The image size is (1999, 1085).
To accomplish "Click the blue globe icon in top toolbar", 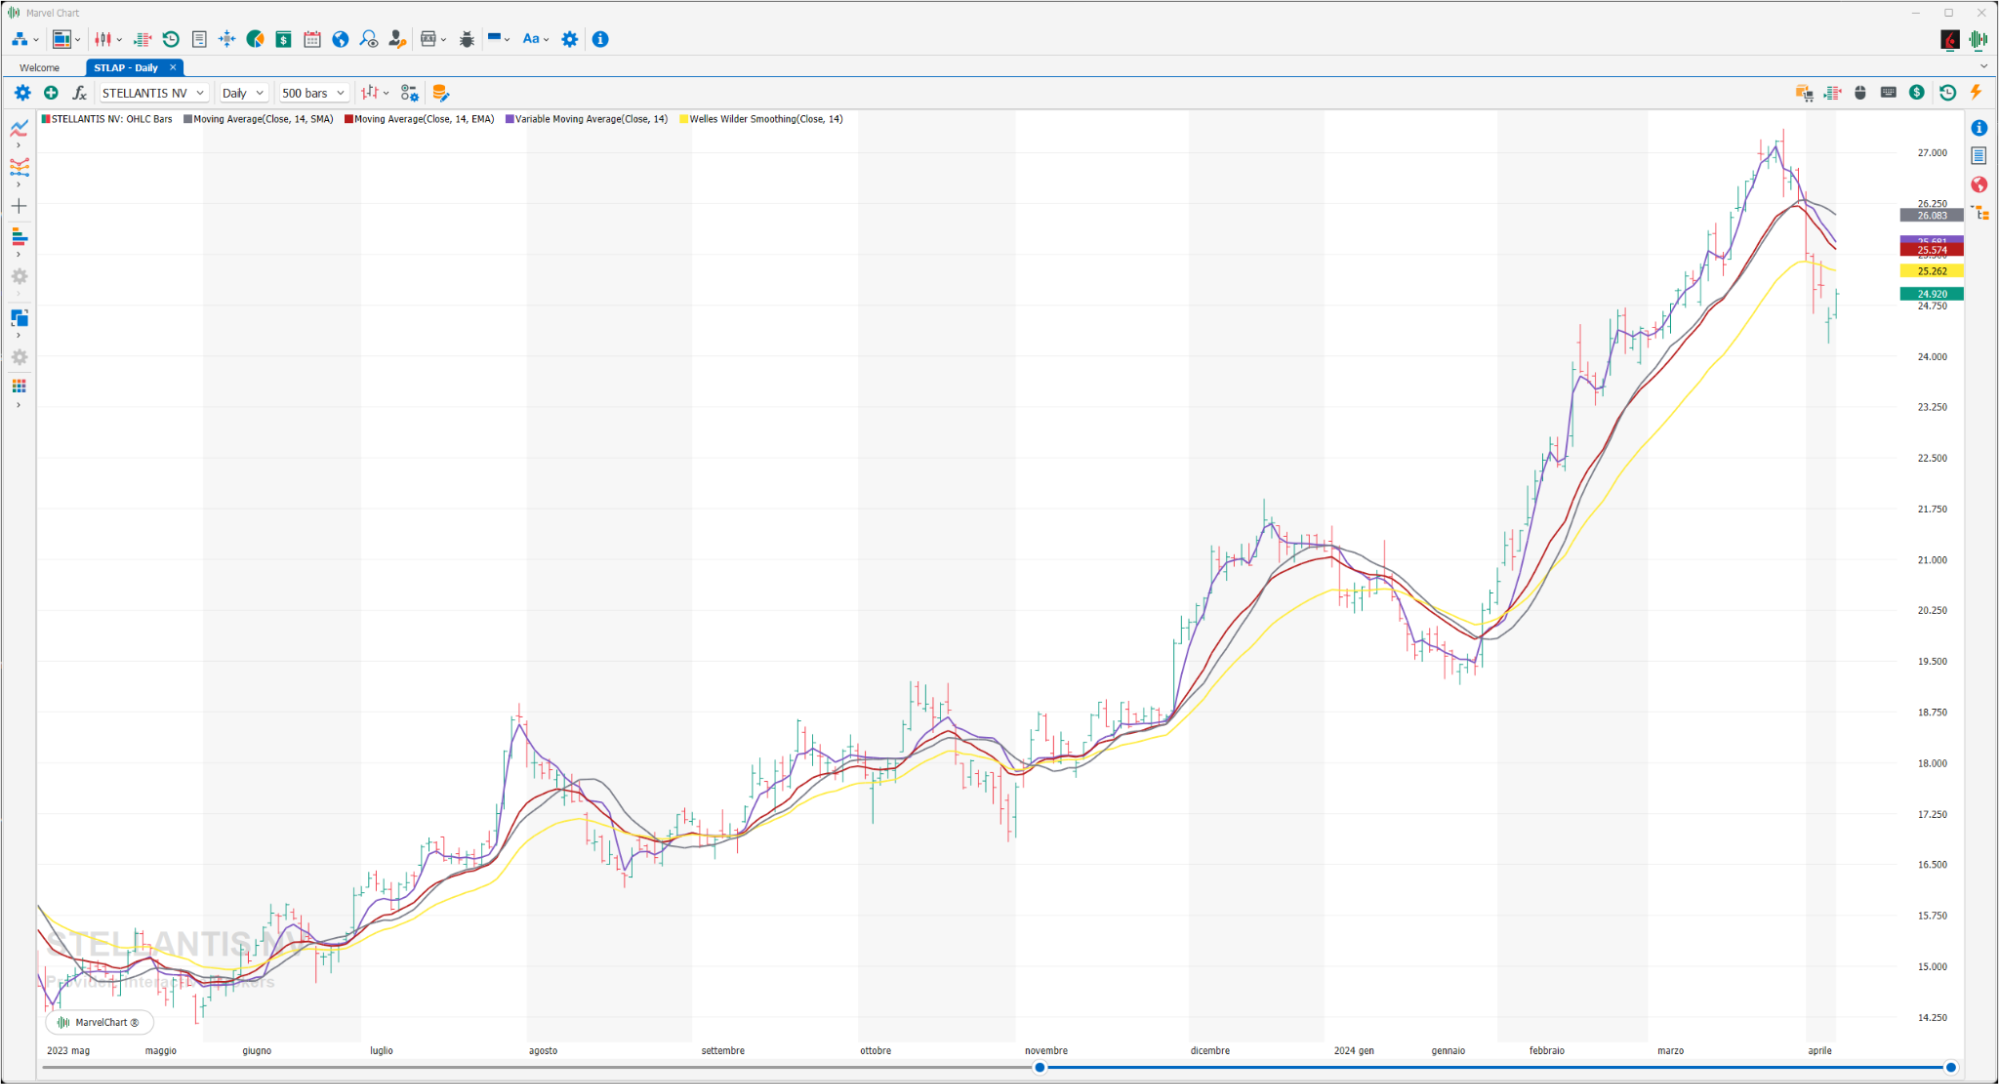I will 340,39.
